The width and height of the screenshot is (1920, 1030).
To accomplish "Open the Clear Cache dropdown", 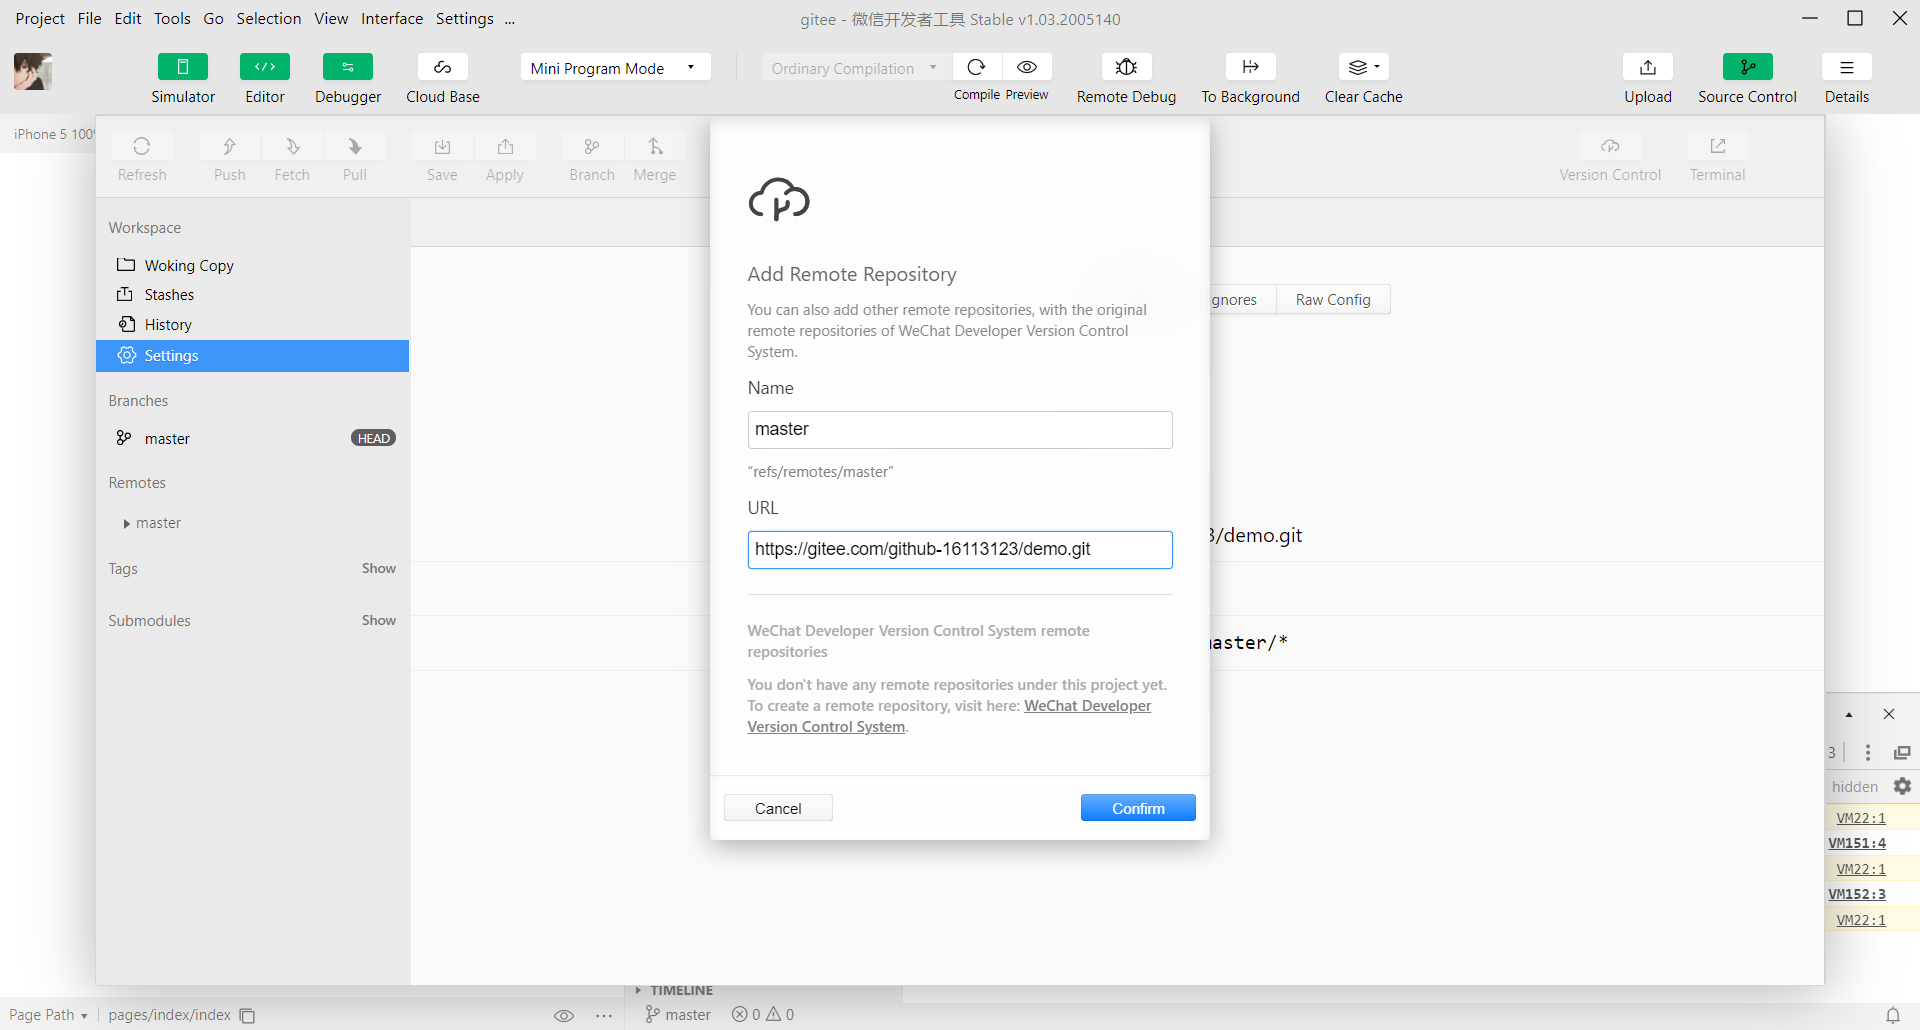I will [1364, 67].
